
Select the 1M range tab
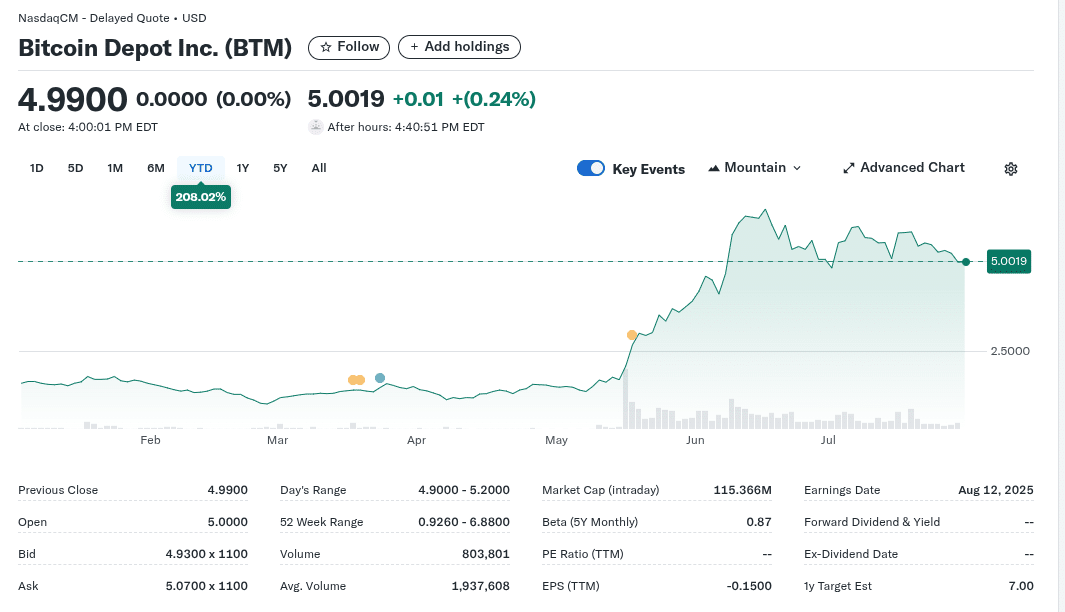pyautogui.click(x=115, y=168)
